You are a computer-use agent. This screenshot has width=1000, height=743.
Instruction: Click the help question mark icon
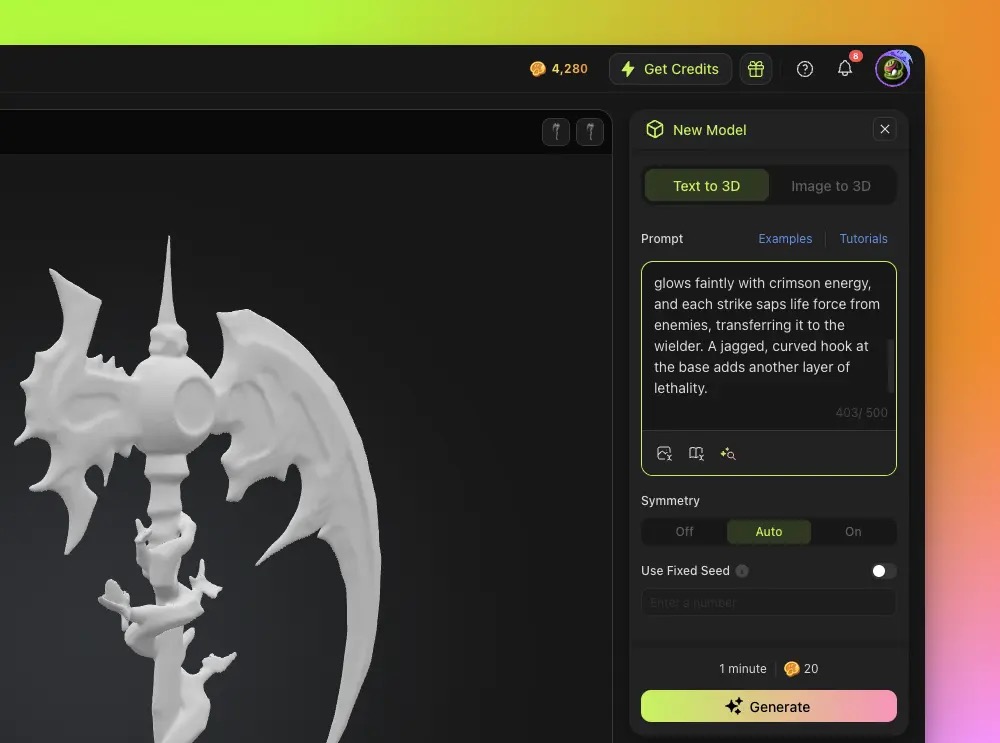tap(804, 68)
